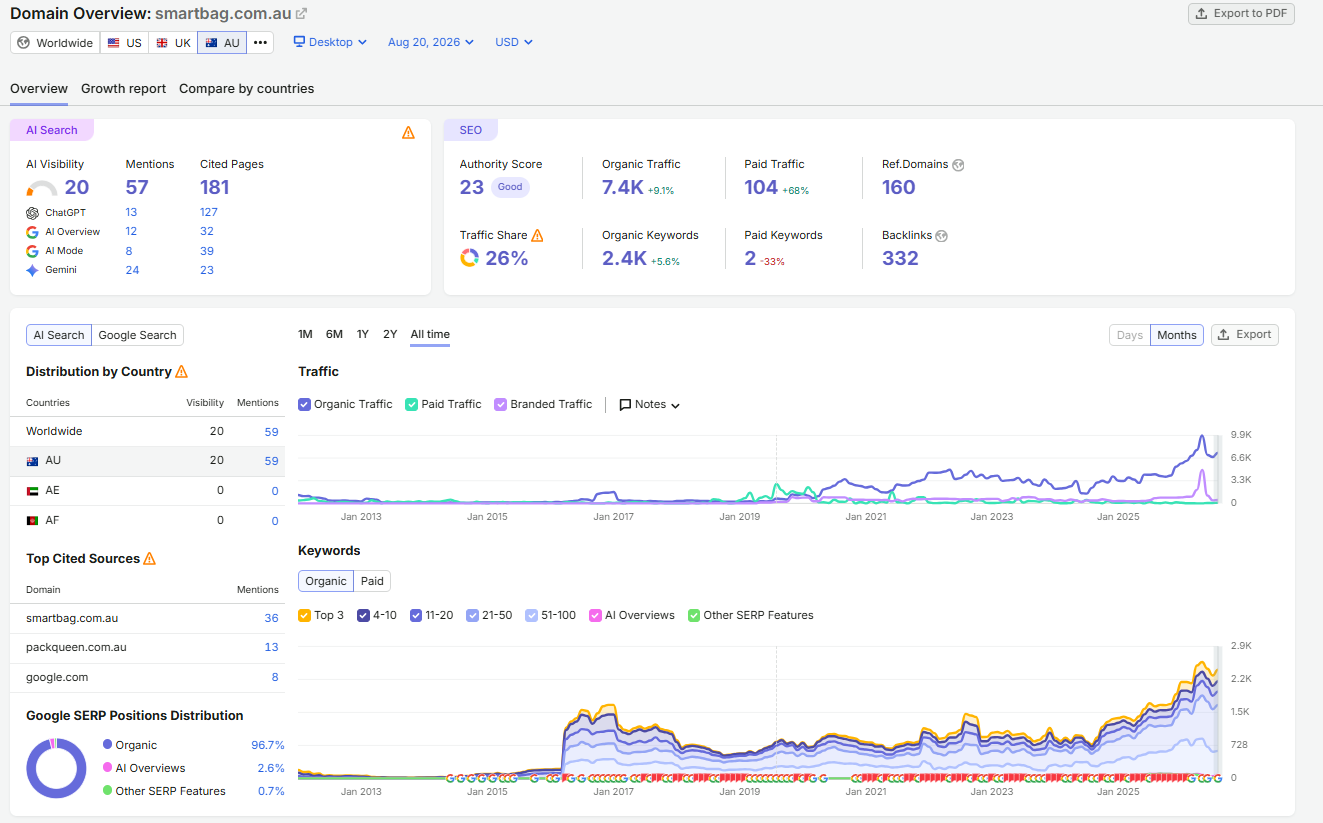Uncheck the Organic Traffic checkbox
Image resolution: width=1323 pixels, height=823 pixels.
305,404
